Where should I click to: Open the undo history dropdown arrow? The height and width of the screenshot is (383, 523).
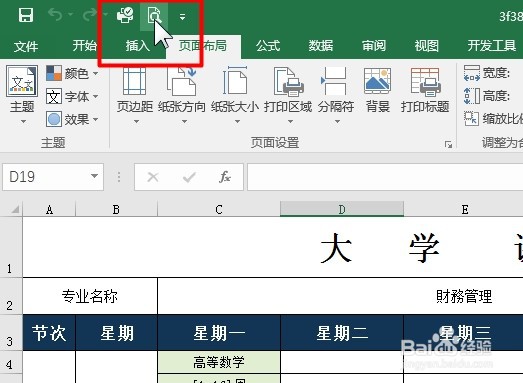pyautogui.click(x=70, y=15)
